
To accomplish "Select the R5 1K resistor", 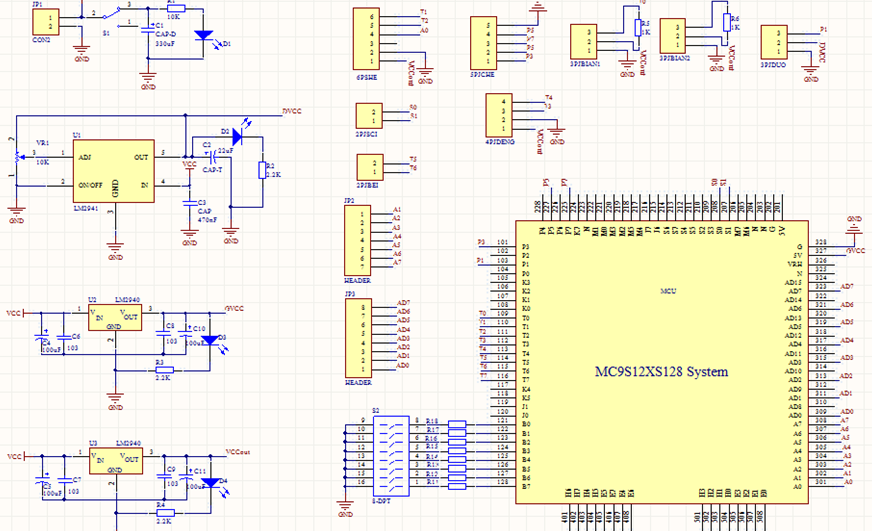I will 638,28.
